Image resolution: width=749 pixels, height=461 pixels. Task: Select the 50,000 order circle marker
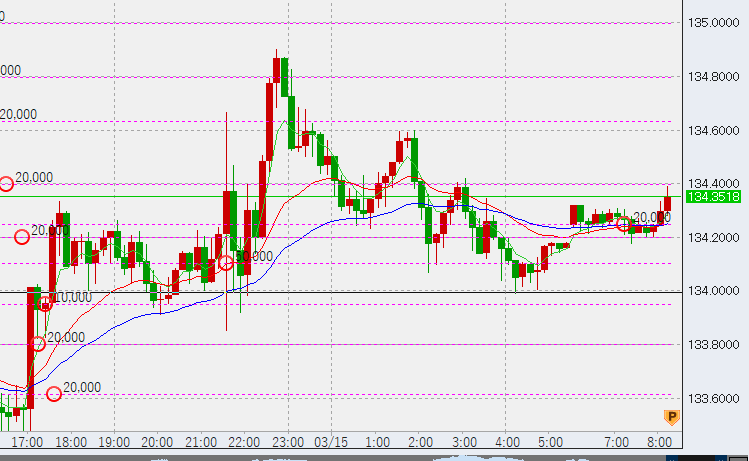click(x=226, y=263)
